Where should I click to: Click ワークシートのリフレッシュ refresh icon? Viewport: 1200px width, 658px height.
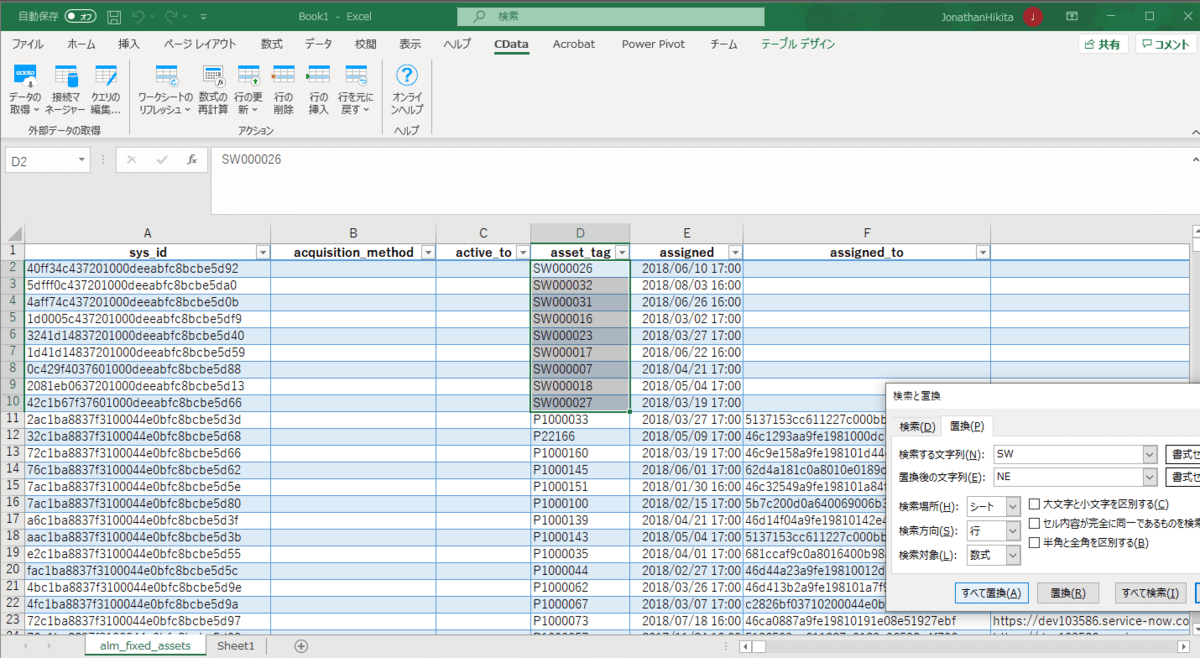[166, 89]
